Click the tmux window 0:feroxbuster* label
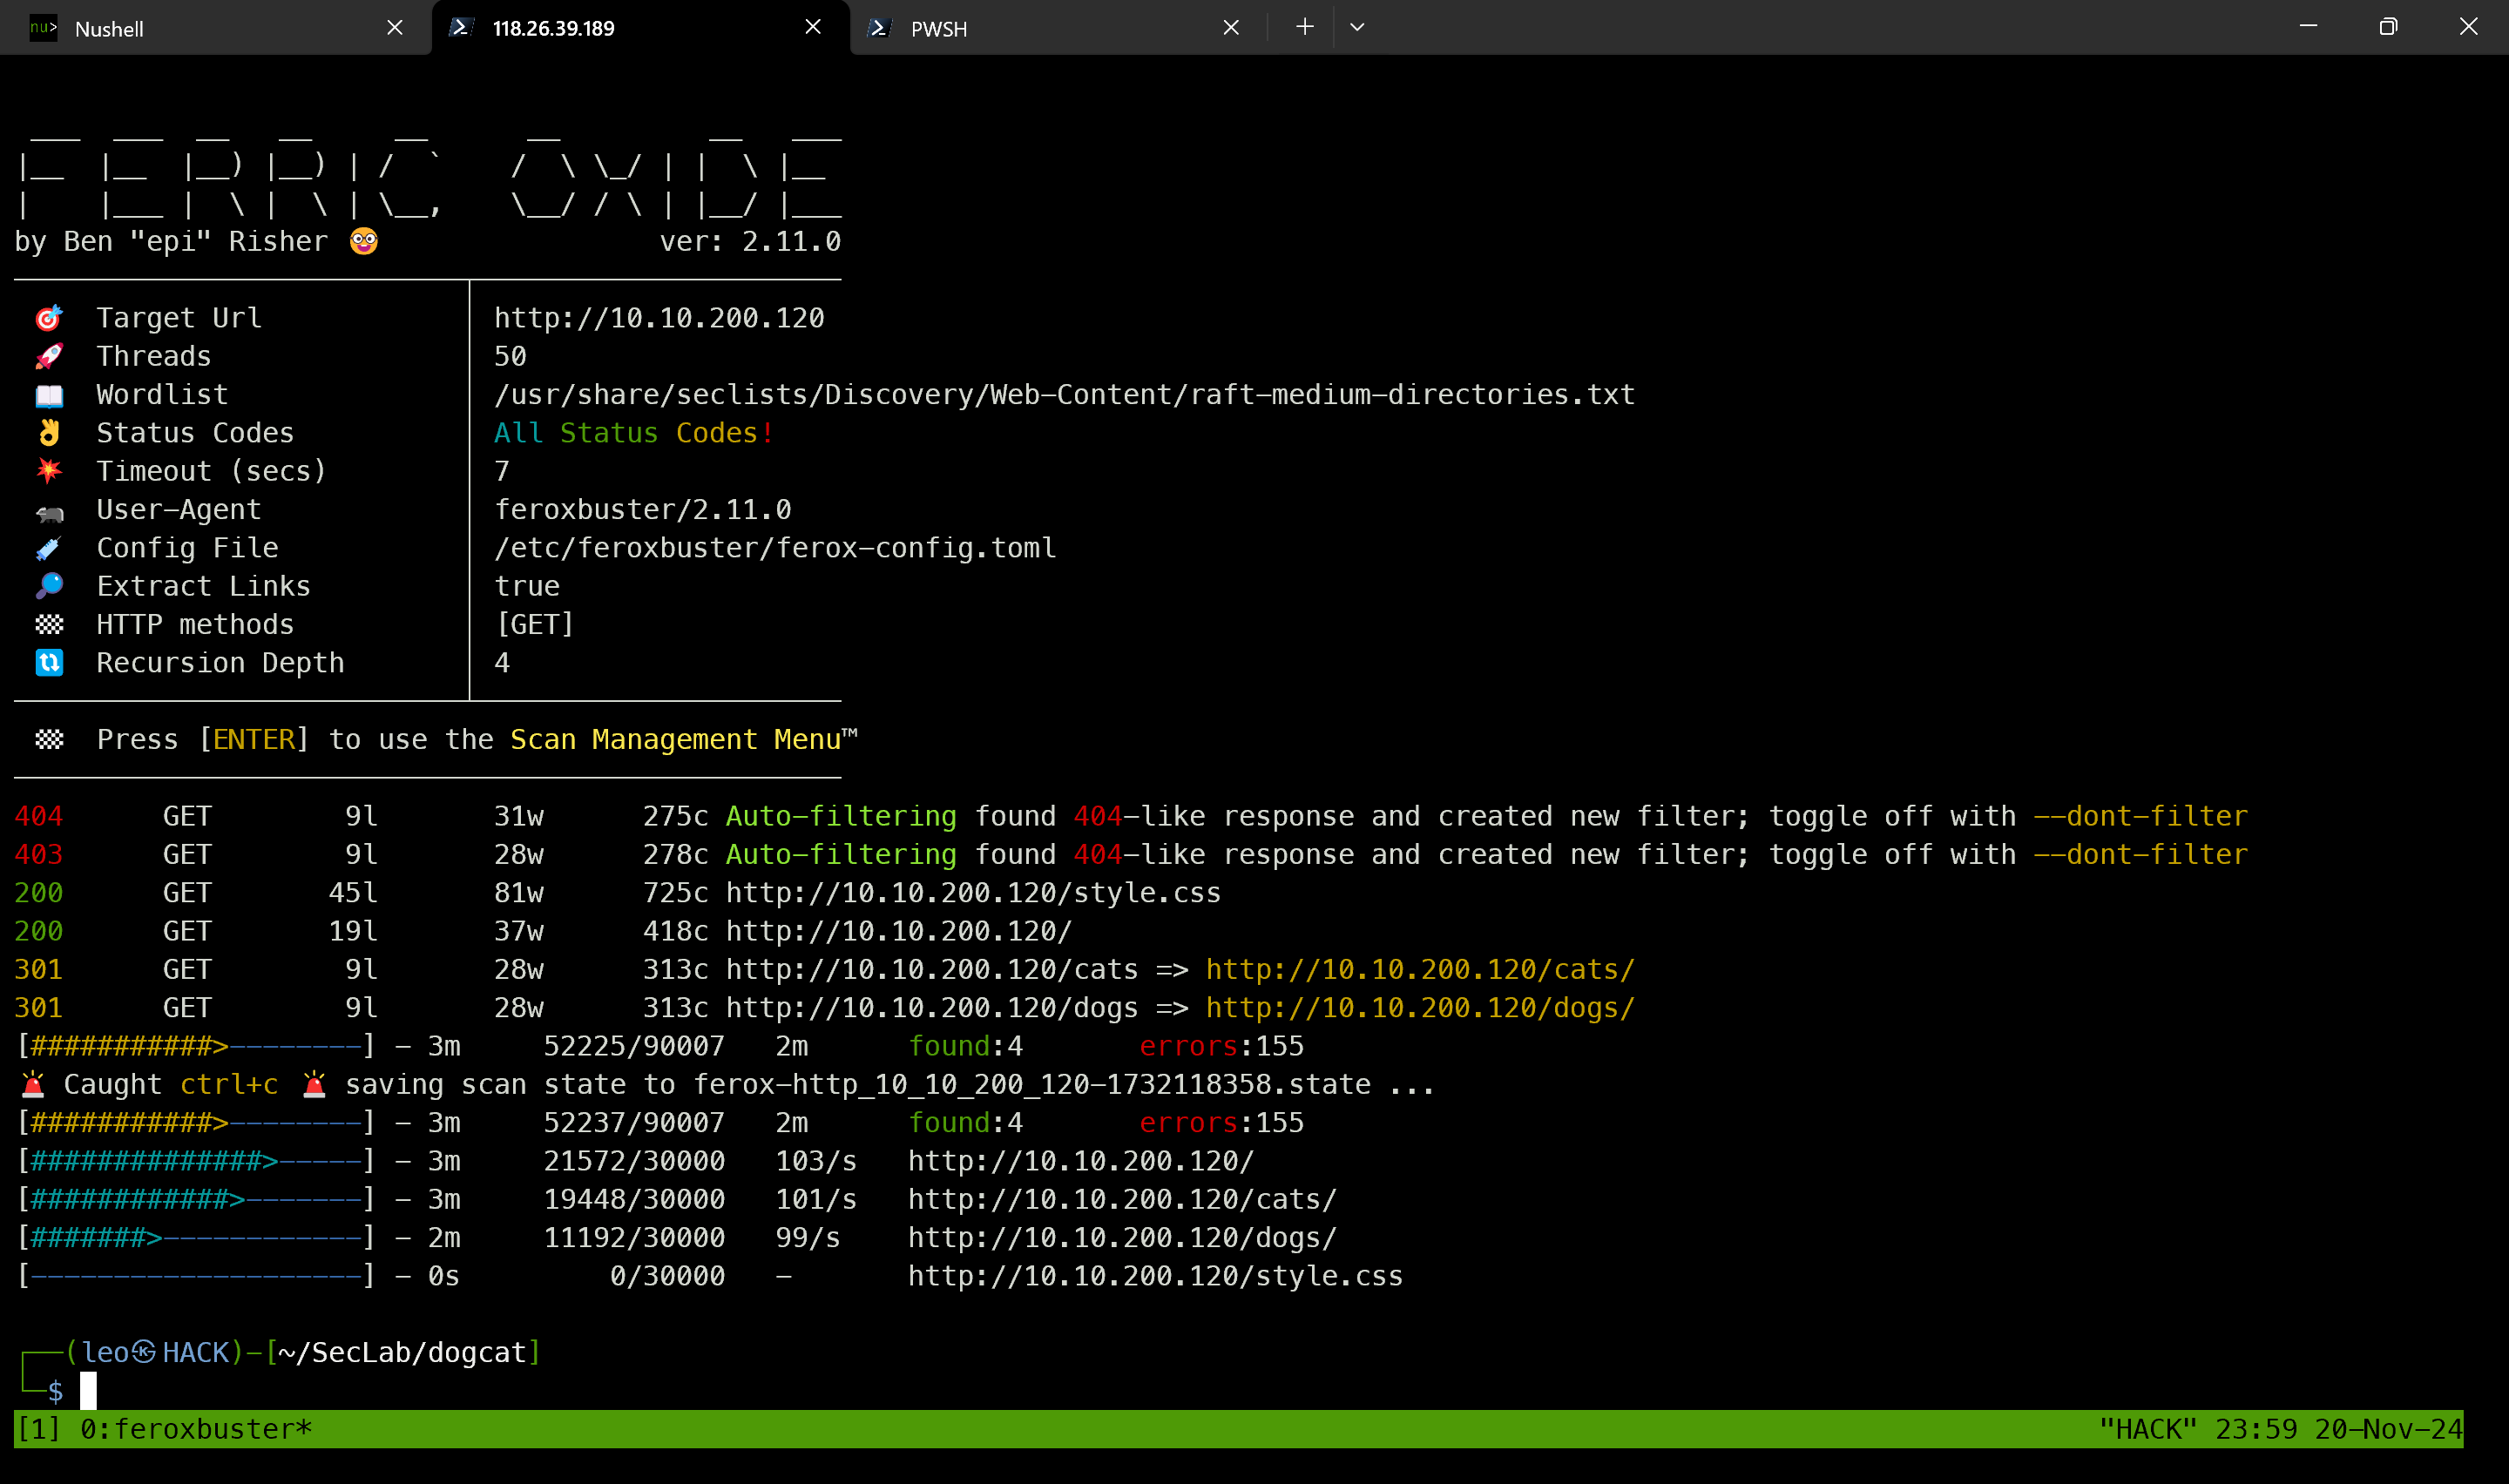Screen dimensions: 2509x1484 click(196, 1429)
